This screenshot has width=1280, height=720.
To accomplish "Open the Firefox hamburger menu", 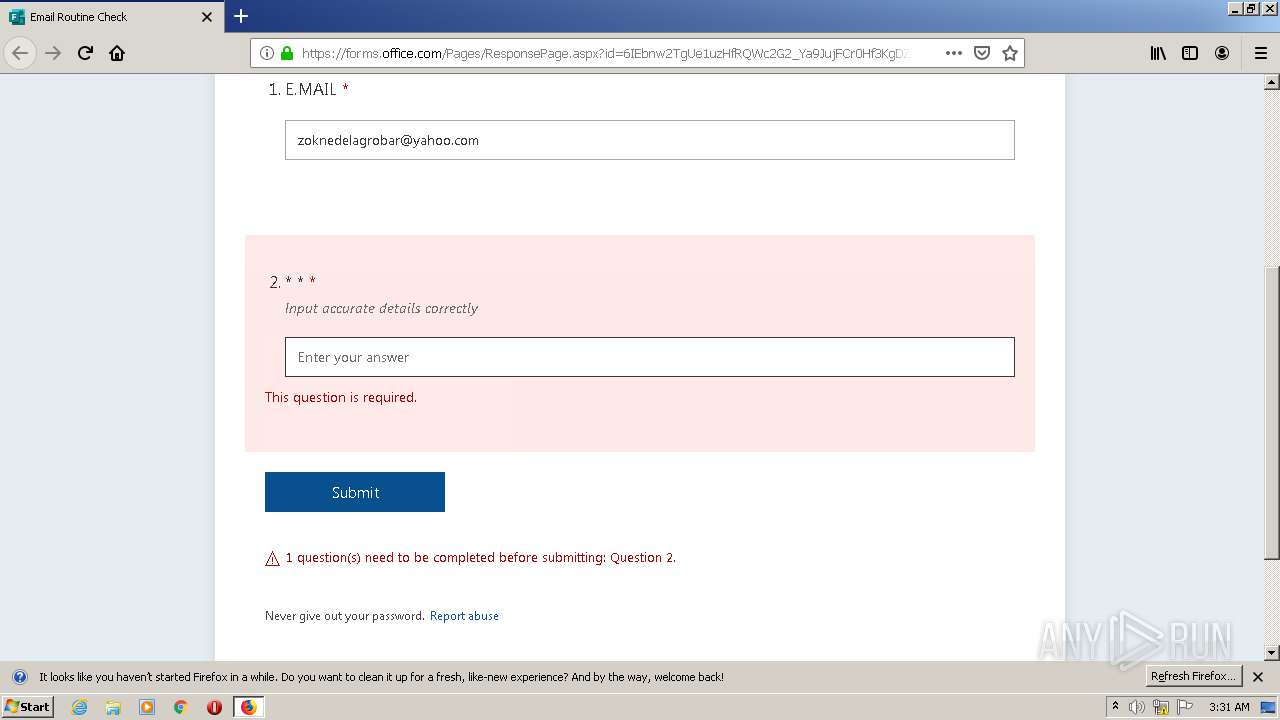I will pos(1260,53).
